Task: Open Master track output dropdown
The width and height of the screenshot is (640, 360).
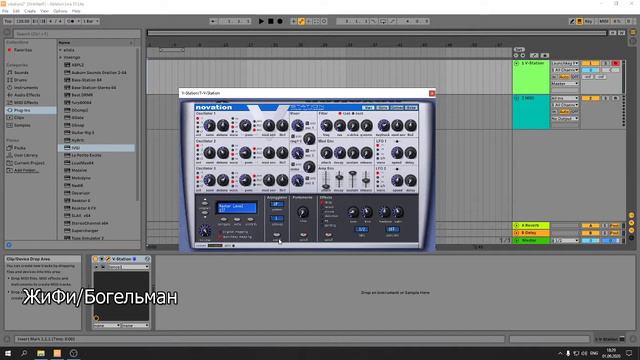Action: [565, 240]
